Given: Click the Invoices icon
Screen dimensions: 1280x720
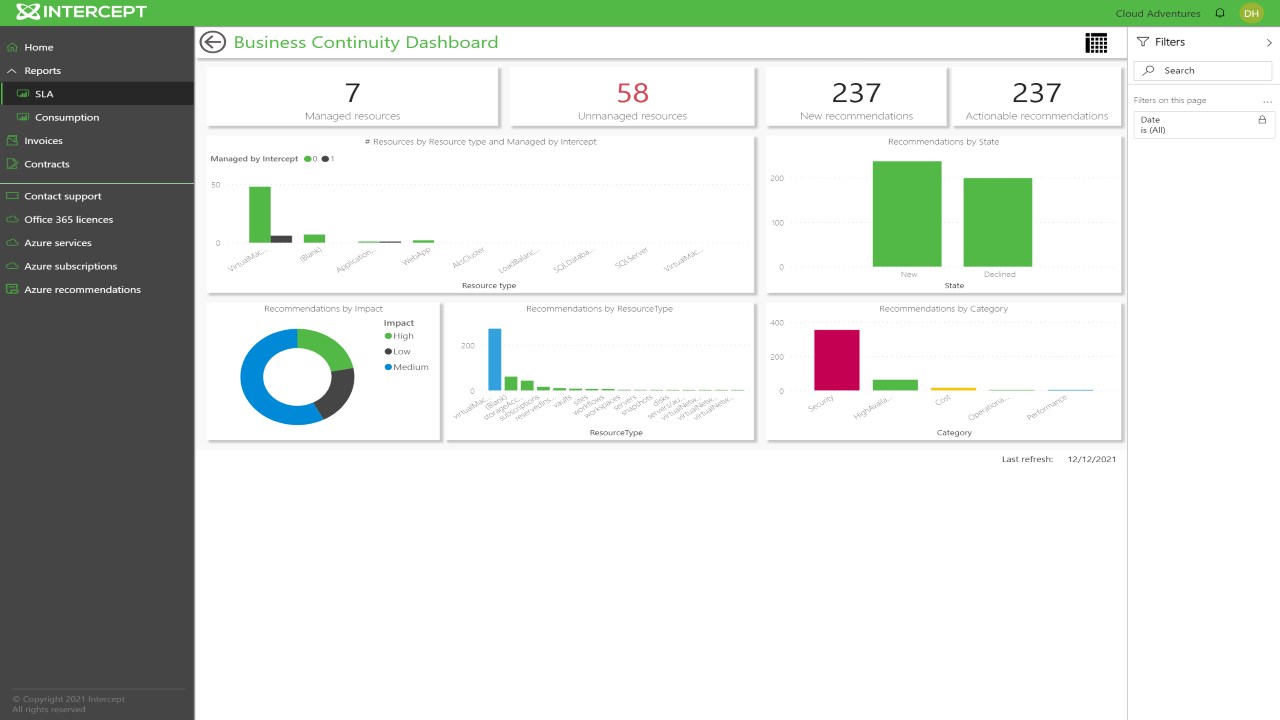Looking at the screenshot, I should tap(12, 141).
